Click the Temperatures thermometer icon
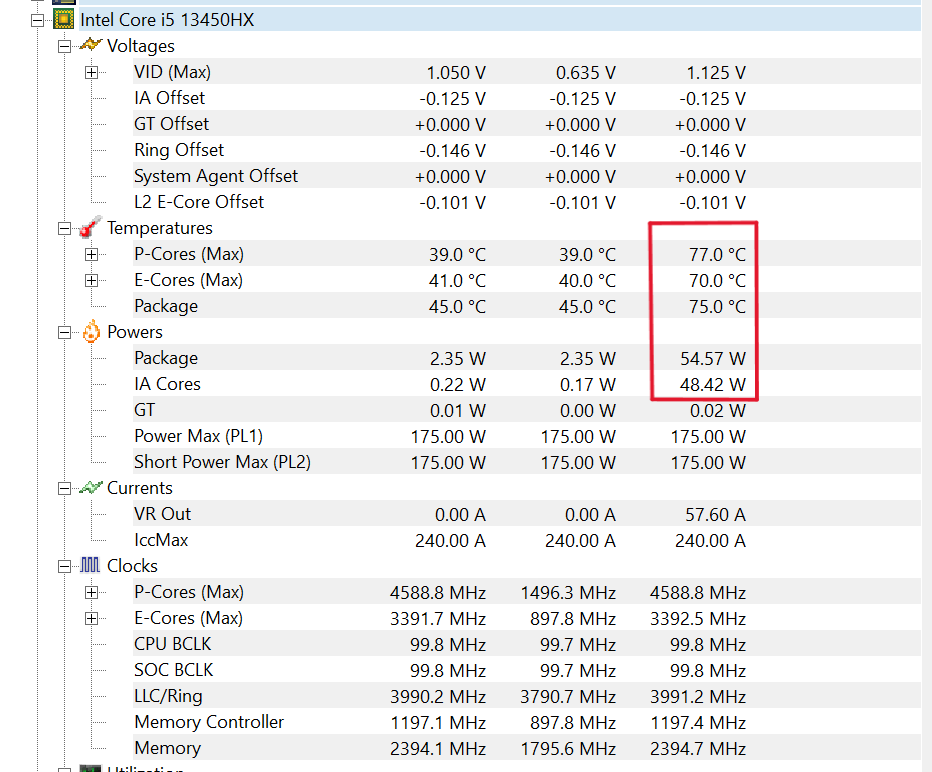The width and height of the screenshot is (932, 772). (90, 227)
